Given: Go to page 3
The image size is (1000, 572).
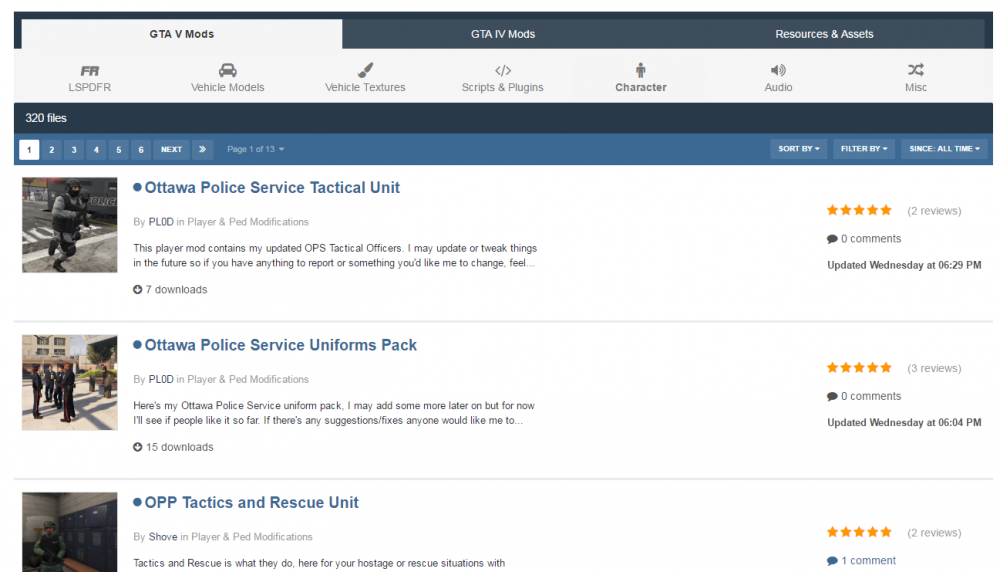Looking at the screenshot, I should point(74,150).
